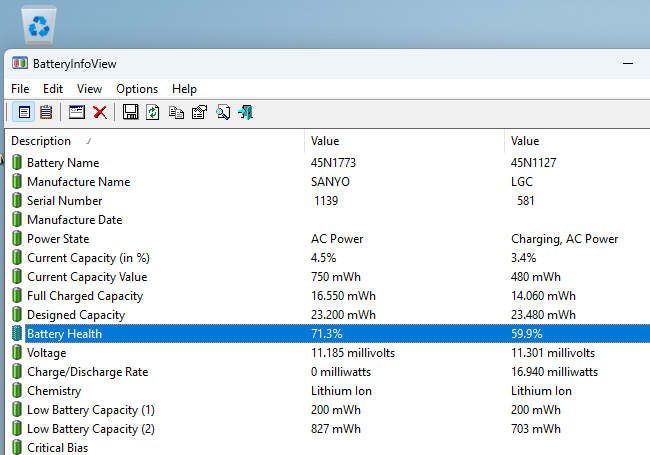
Task: Select the Low Battery Capacity (2) row
Action: click(x=327, y=429)
